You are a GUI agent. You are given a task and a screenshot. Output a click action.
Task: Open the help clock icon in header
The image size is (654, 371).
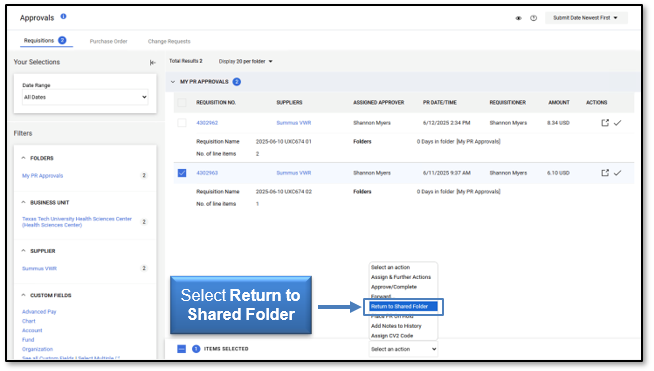(x=533, y=18)
